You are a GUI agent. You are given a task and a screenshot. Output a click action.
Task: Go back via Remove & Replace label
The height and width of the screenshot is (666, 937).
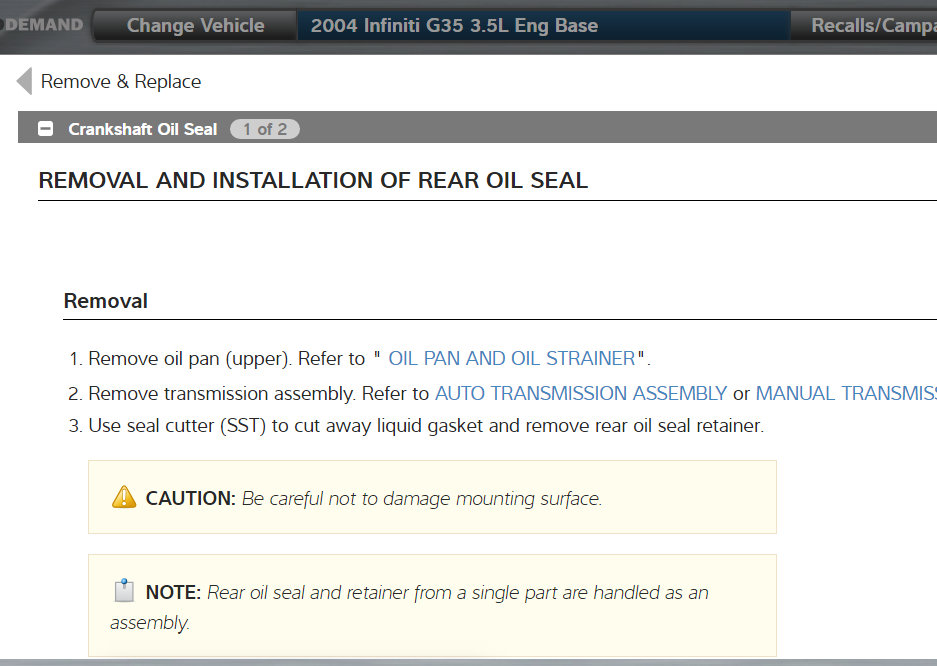tap(120, 82)
